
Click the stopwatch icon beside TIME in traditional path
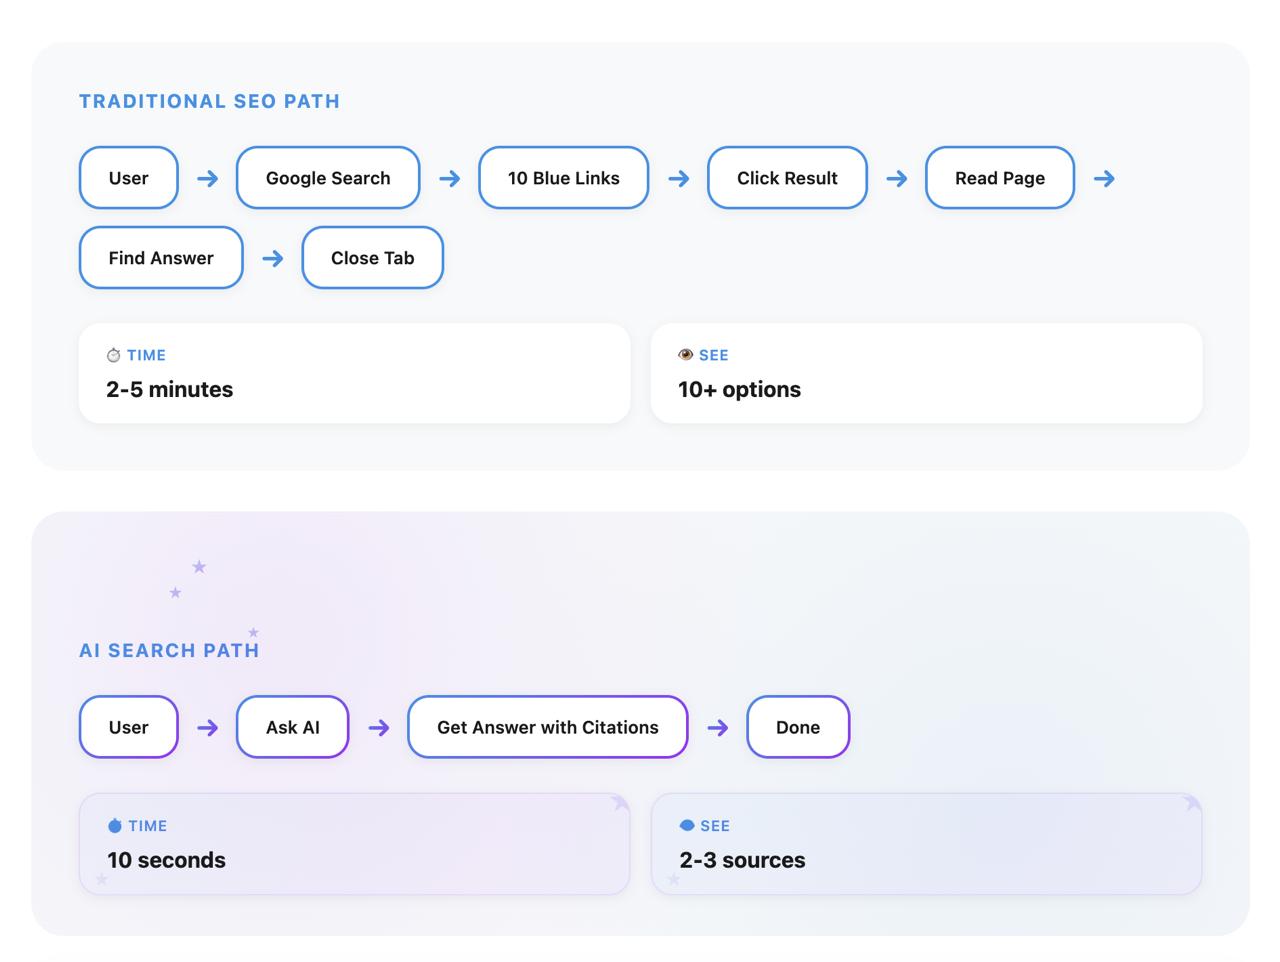click(x=113, y=355)
